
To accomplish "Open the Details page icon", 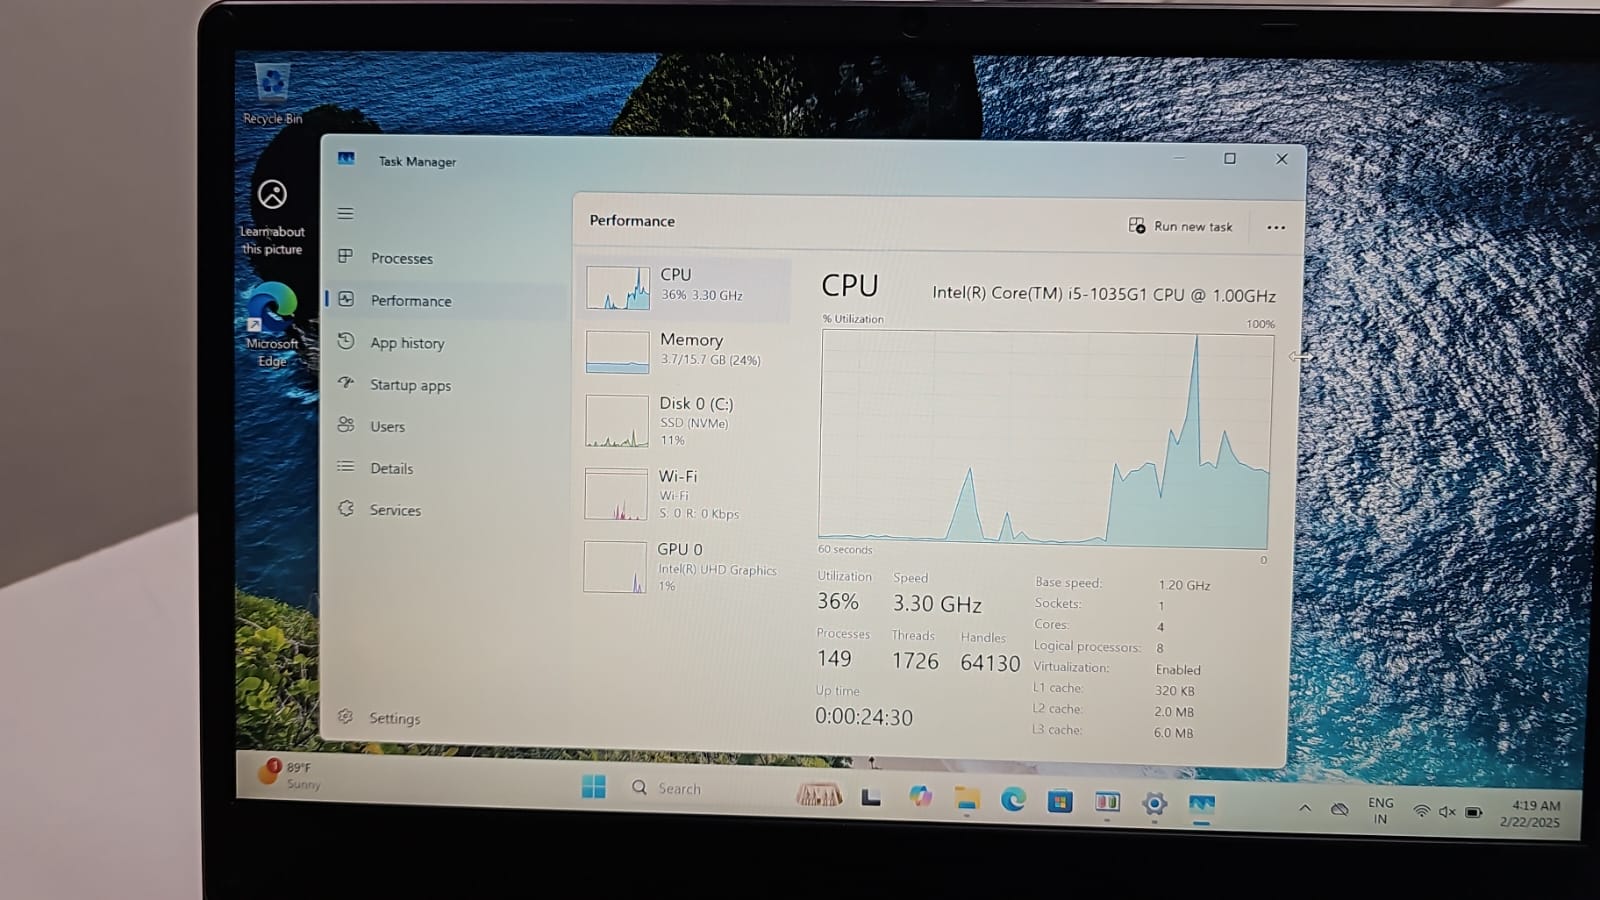I will coord(346,468).
